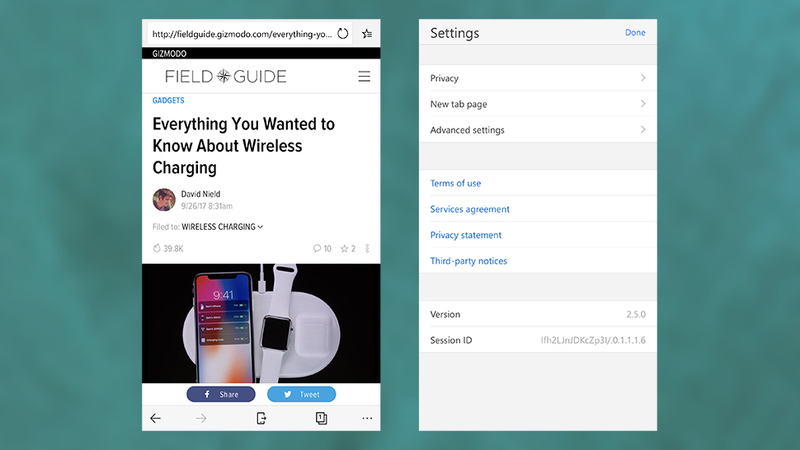Open the favorites star icon
This screenshot has width=800, height=450.
pyautogui.click(x=367, y=34)
